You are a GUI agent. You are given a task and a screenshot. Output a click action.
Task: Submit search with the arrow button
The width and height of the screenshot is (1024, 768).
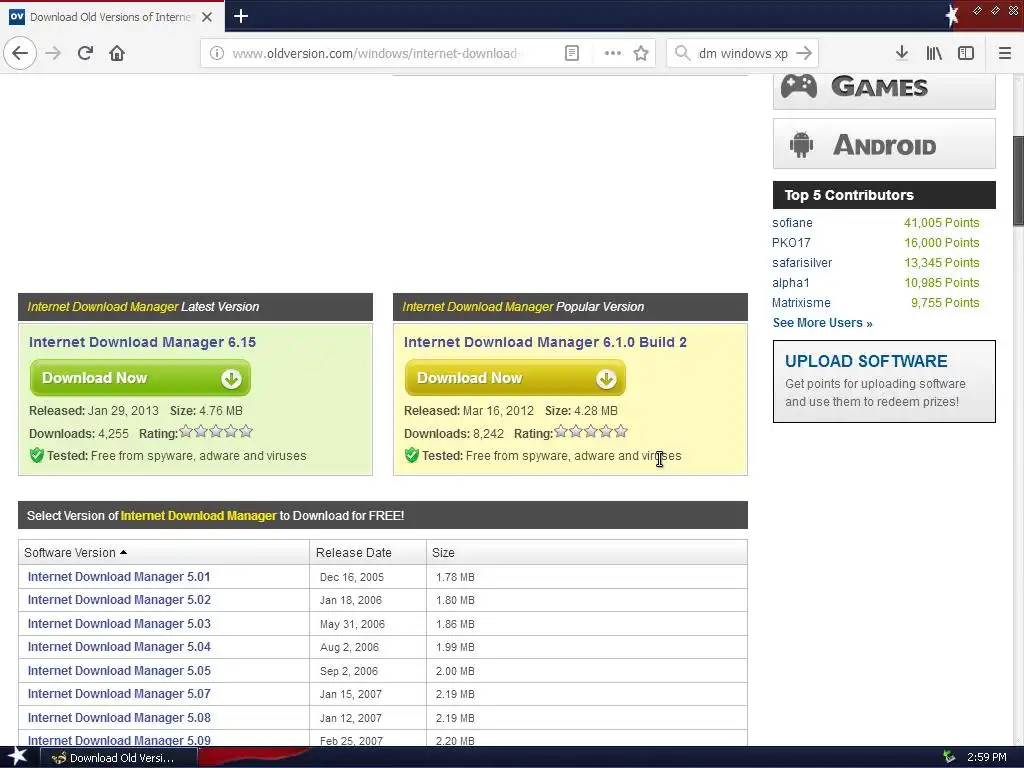point(805,53)
